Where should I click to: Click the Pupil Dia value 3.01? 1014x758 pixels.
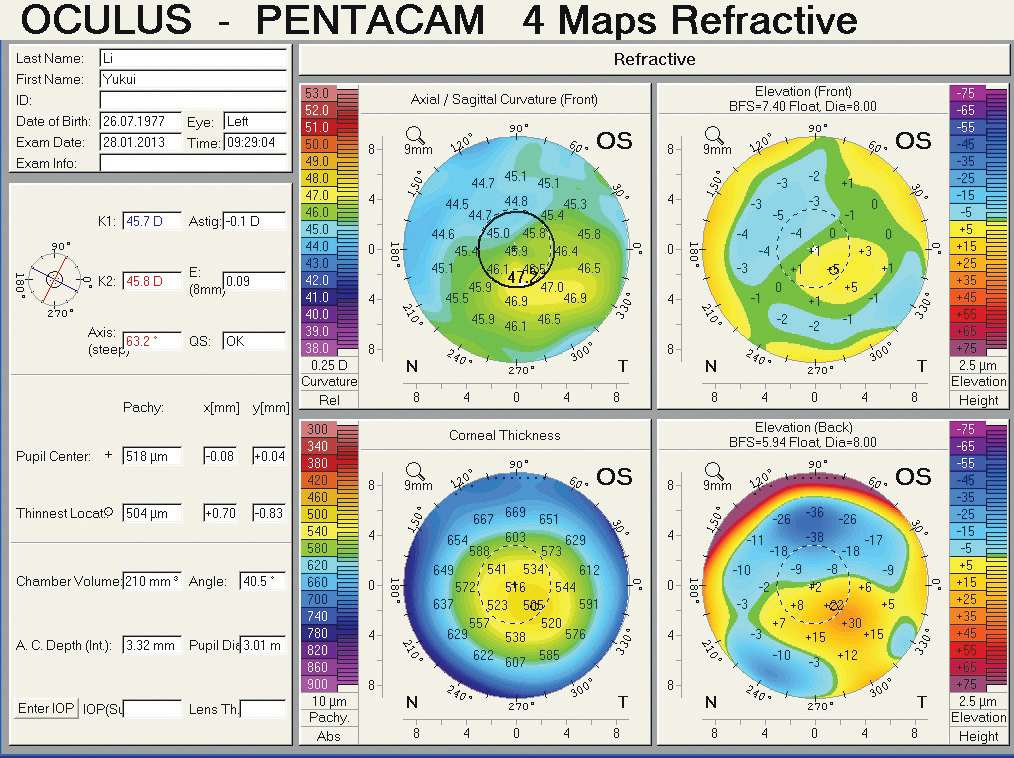(x=263, y=645)
